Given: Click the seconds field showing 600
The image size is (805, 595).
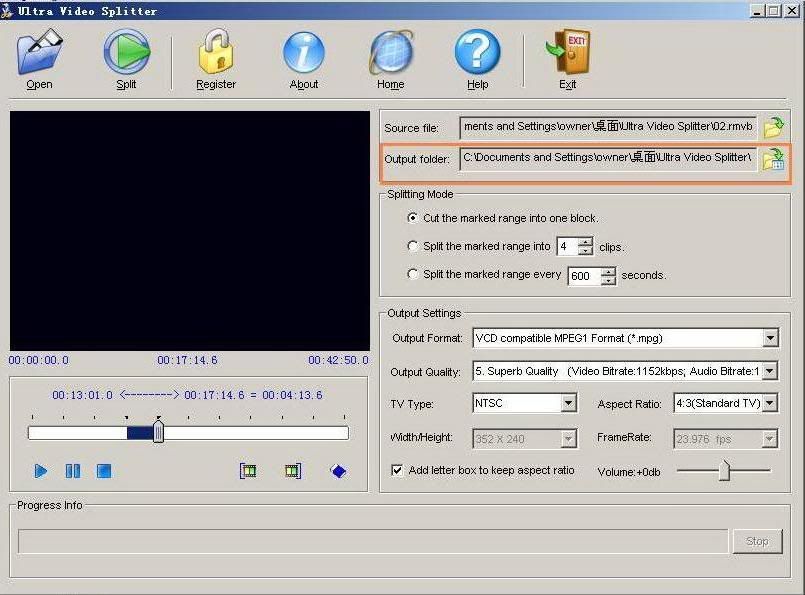Looking at the screenshot, I should 584,276.
